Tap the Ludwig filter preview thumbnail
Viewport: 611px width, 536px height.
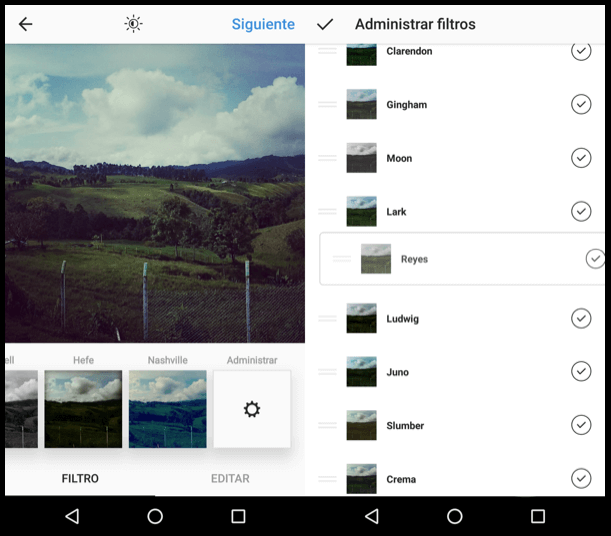coord(362,318)
